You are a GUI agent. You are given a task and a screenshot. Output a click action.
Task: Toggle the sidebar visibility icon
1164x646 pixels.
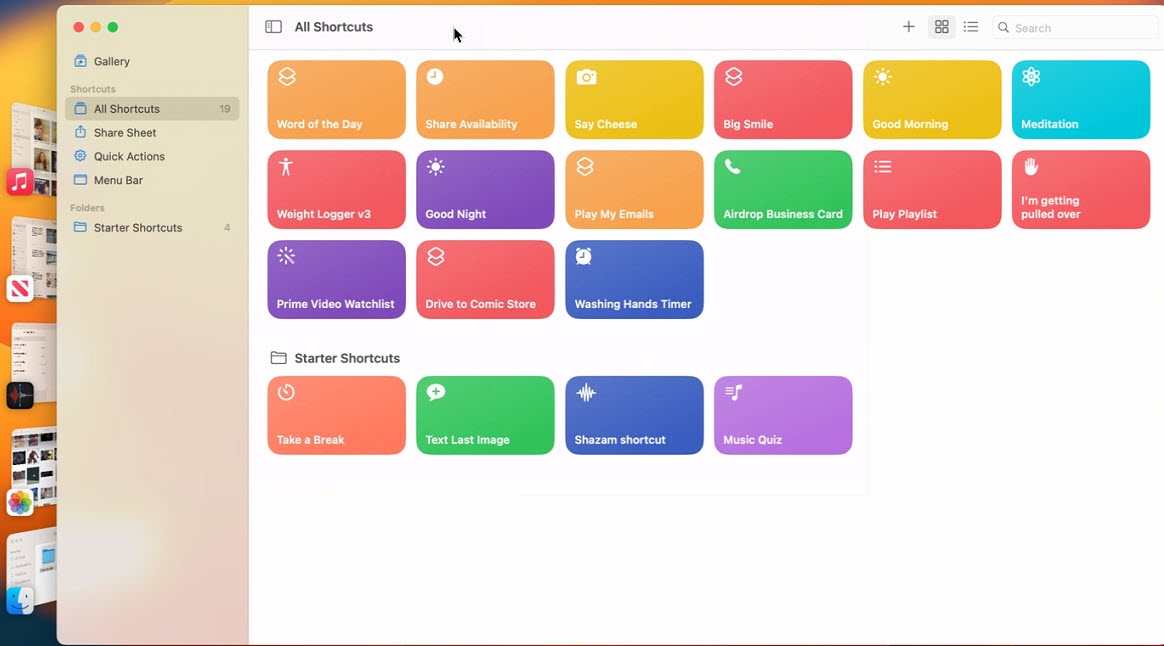(x=273, y=26)
